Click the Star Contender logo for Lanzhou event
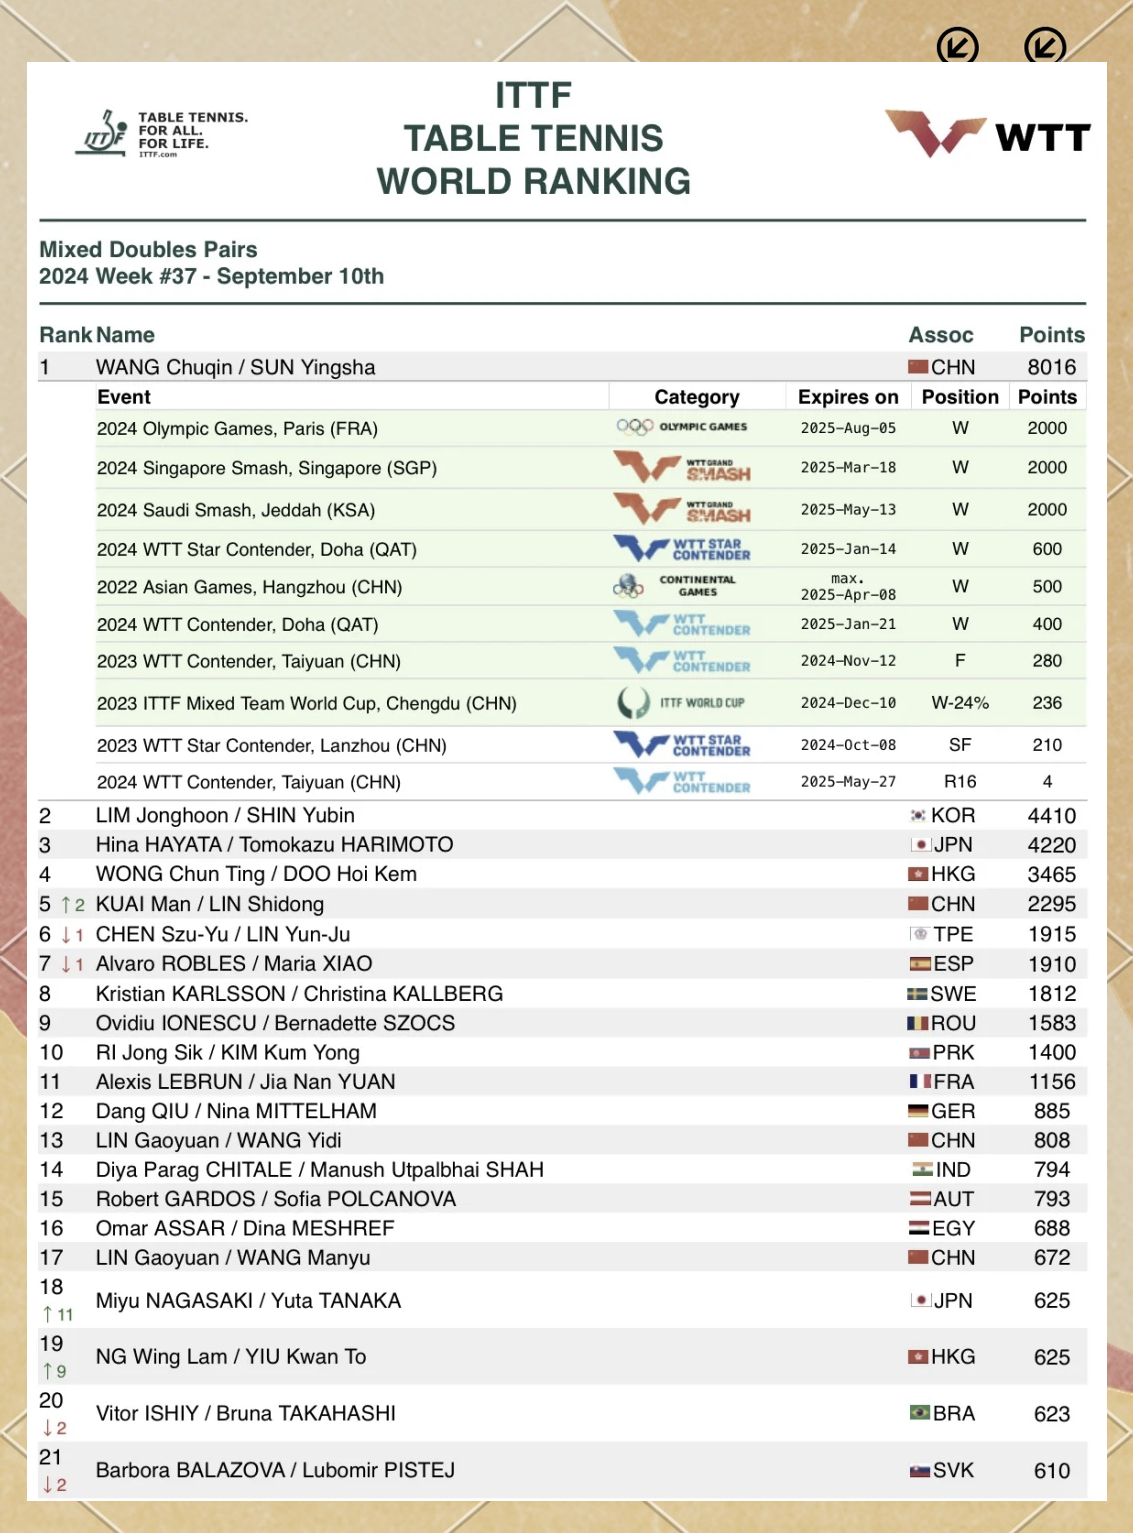The height and width of the screenshot is (1533, 1133). click(x=682, y=745)
